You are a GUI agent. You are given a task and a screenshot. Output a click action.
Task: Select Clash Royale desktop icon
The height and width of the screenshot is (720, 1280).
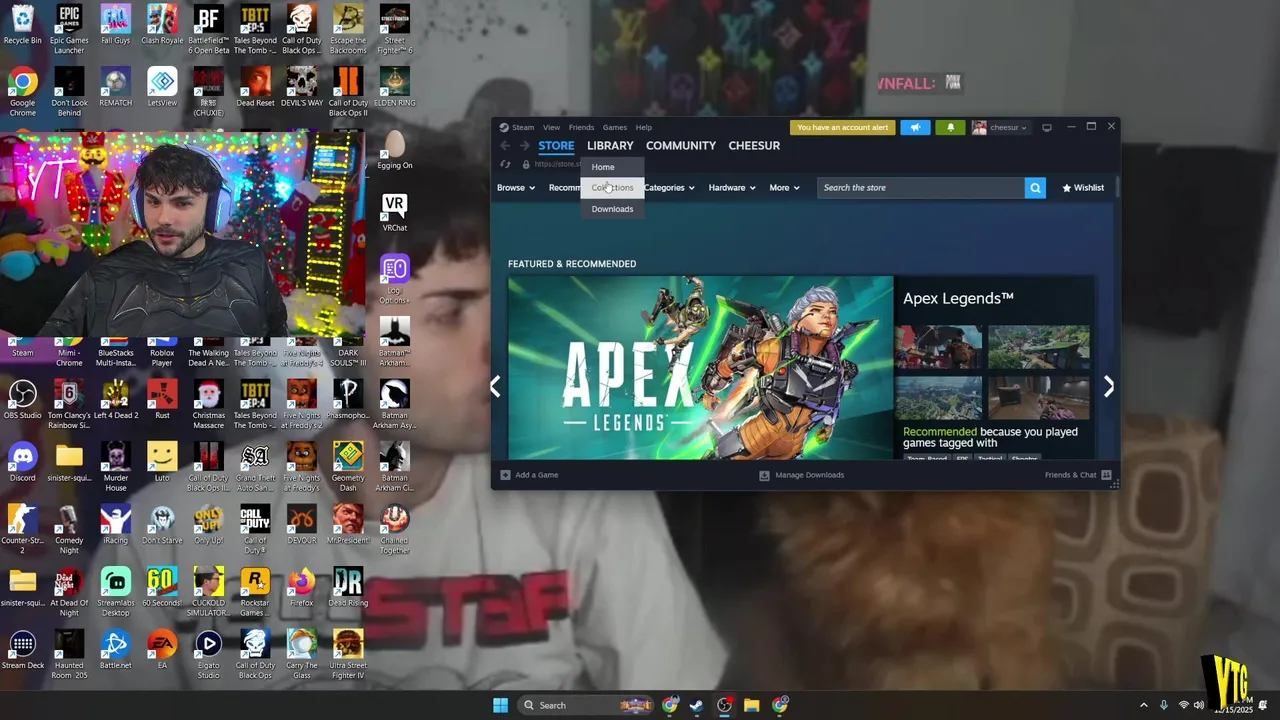(x=162, y=25)
